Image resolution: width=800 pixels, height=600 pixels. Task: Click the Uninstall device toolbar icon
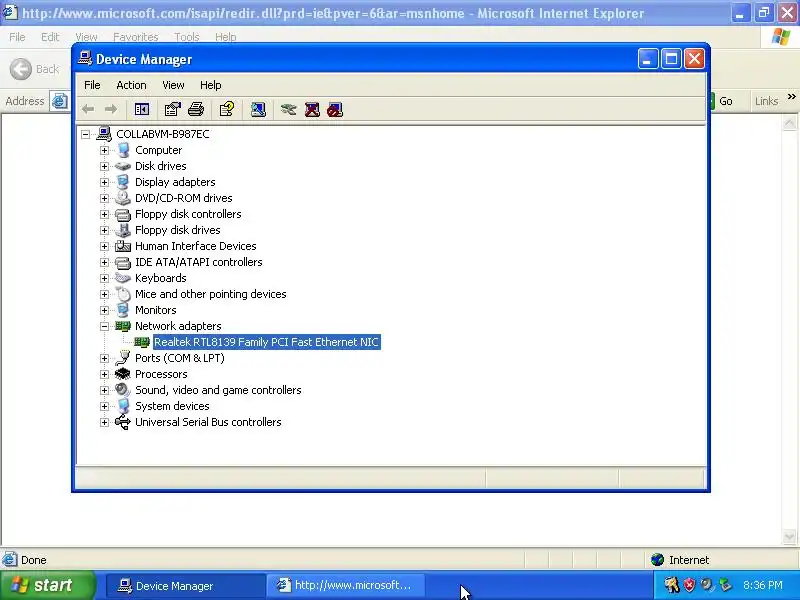click(x=312, y=109)
